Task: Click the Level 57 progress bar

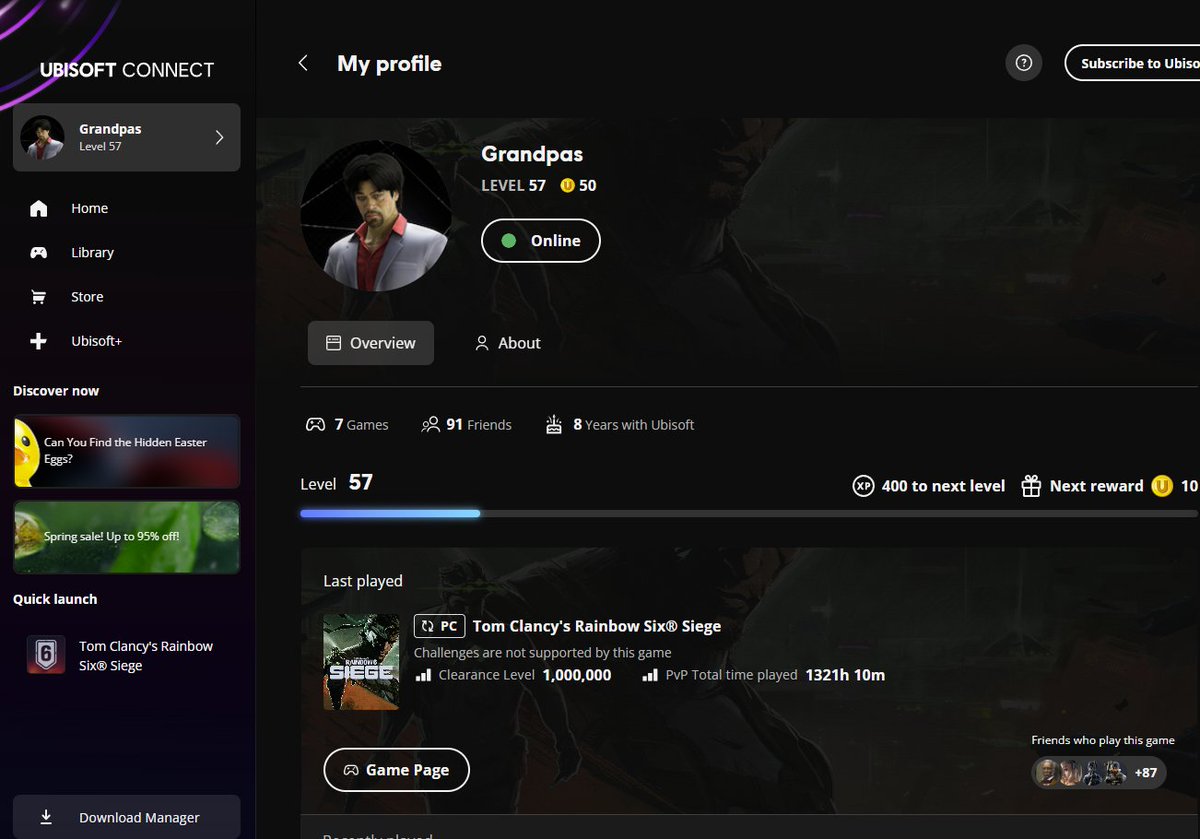Action: [748, 513]
